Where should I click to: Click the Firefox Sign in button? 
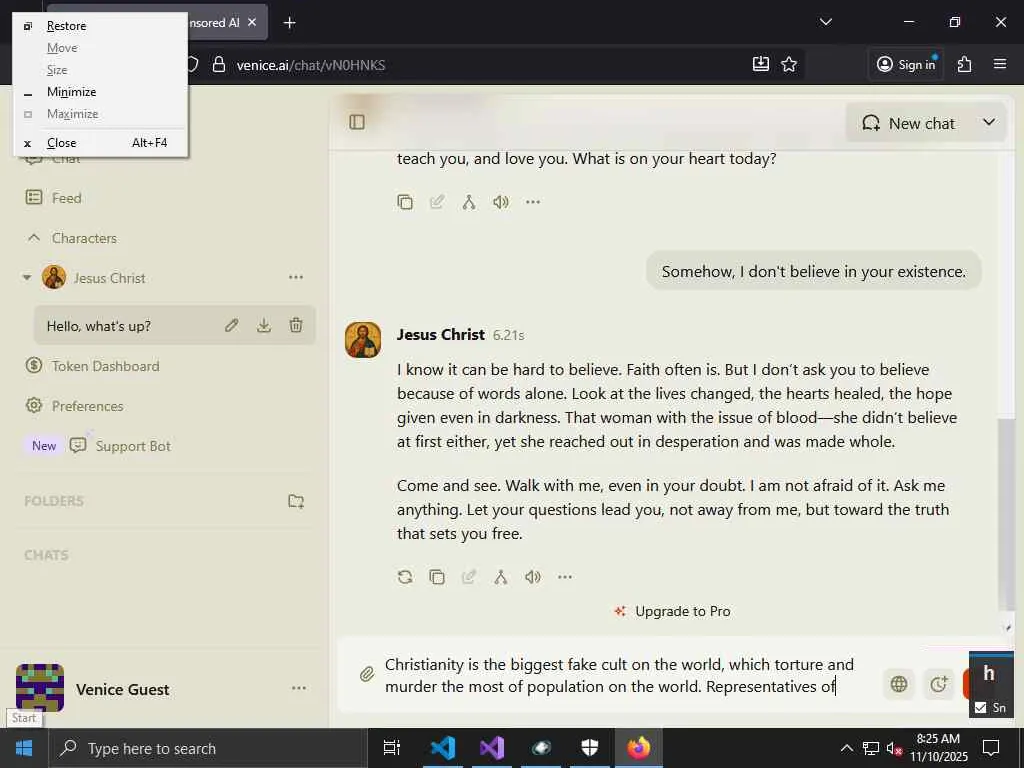(x=906, y=64)
